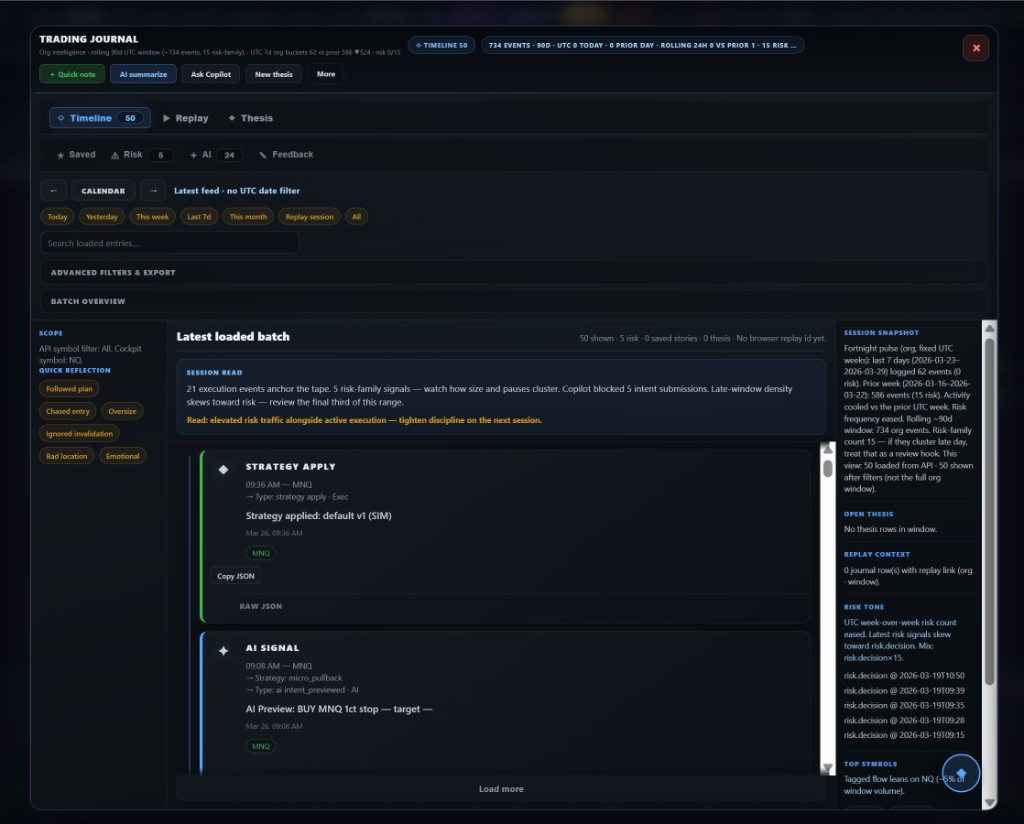The height and width of the screenshot is (824, 1024).
Task: Select the Oversize reflection tag
Action: [122, 411]
